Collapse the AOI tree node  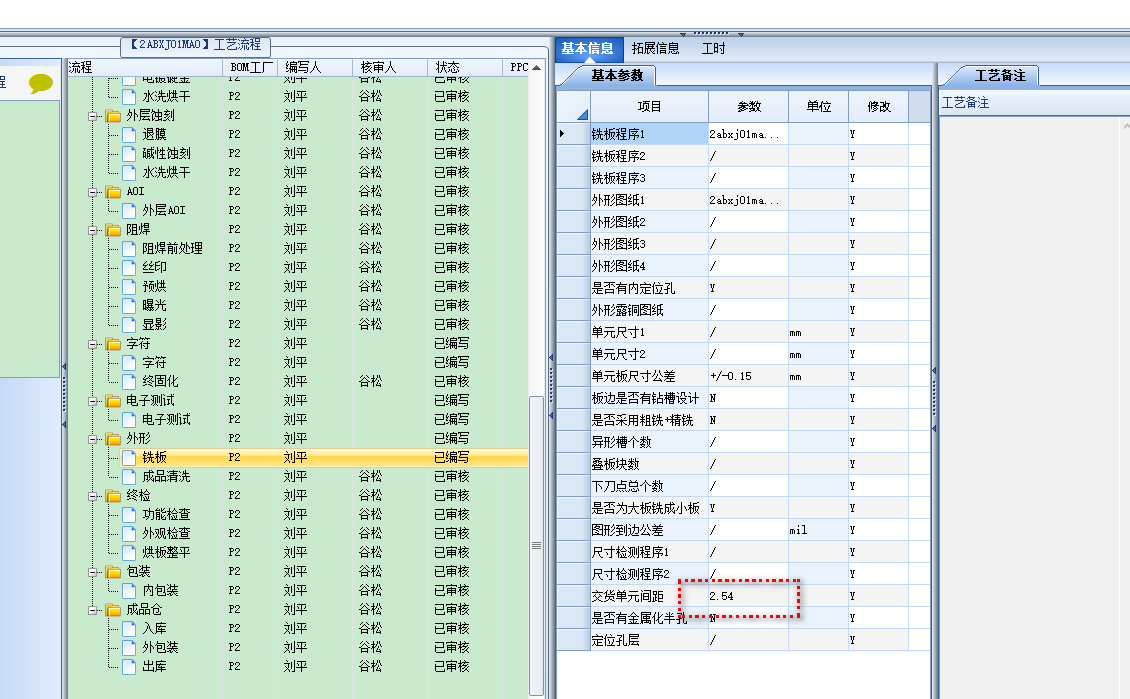[x=93, y=192]
